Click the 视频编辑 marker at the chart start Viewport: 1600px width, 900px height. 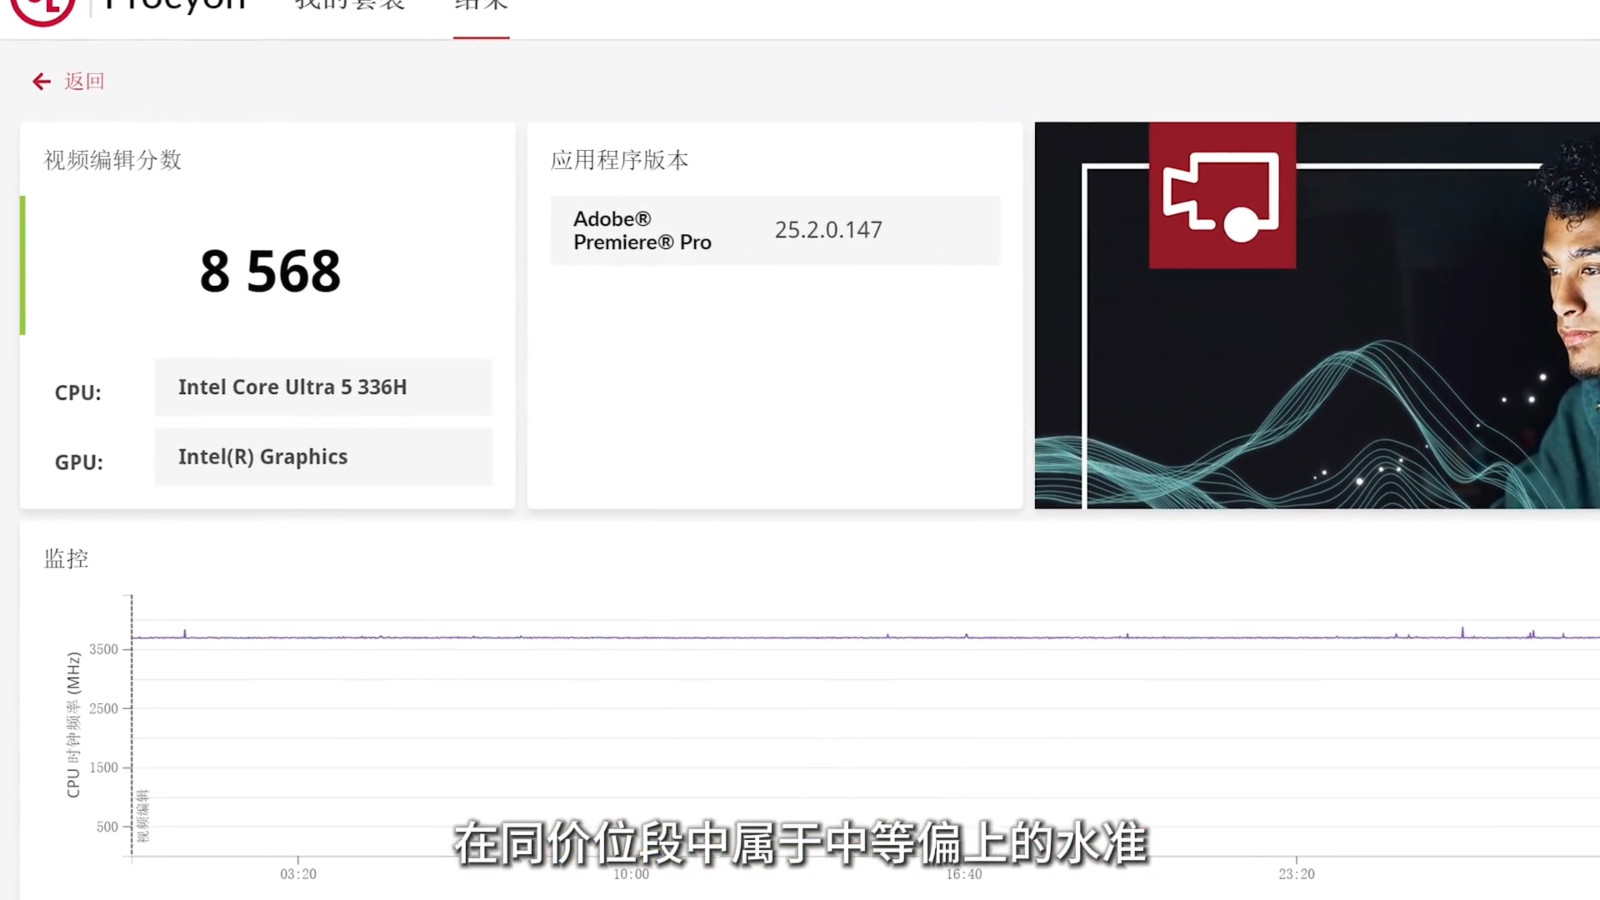143,816
